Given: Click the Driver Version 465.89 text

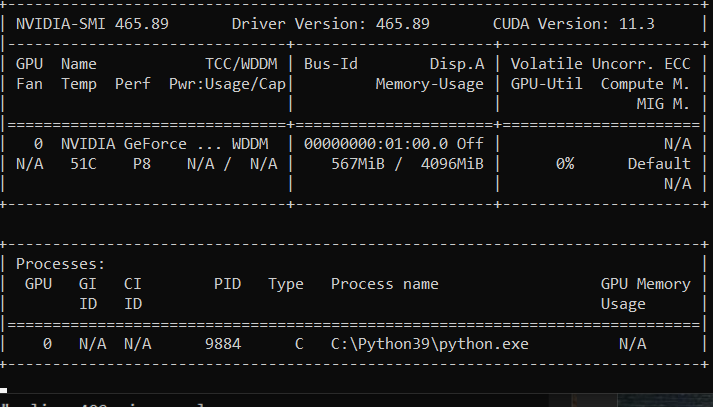Looking at the screenshot, I should (x=330, y=23).
